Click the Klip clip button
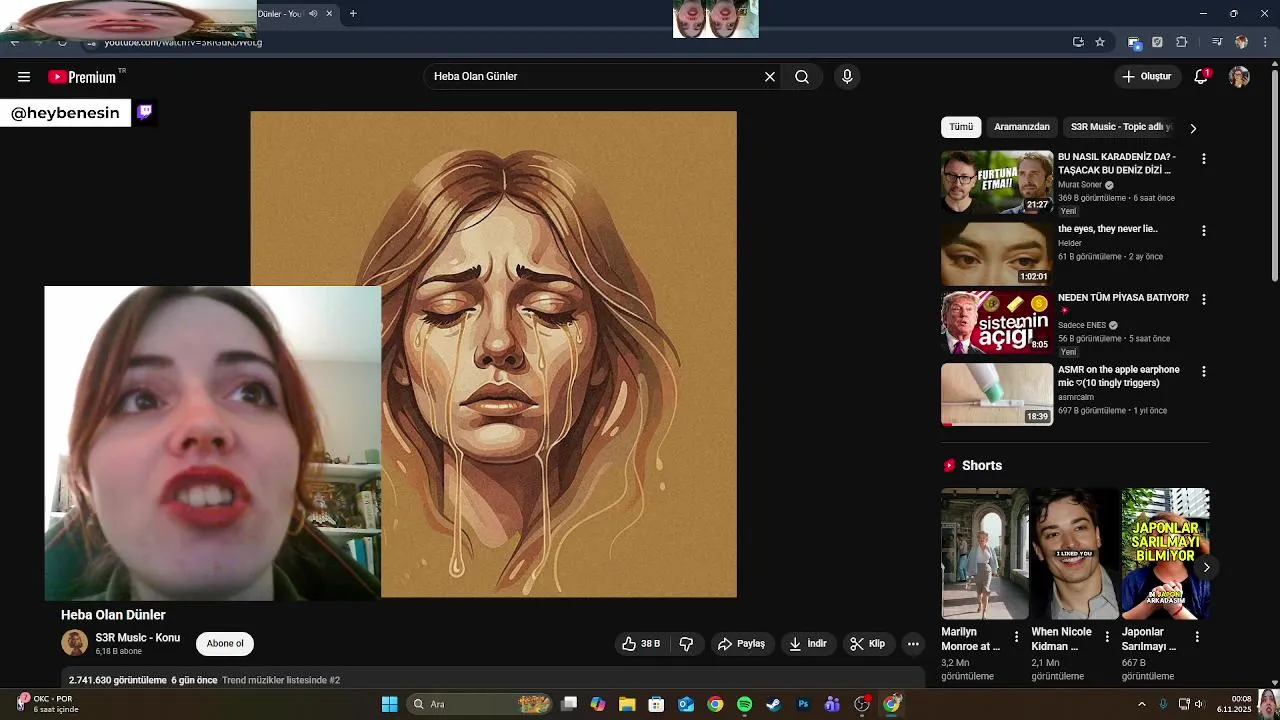The image size is (1280, 720). click(868, 644)
